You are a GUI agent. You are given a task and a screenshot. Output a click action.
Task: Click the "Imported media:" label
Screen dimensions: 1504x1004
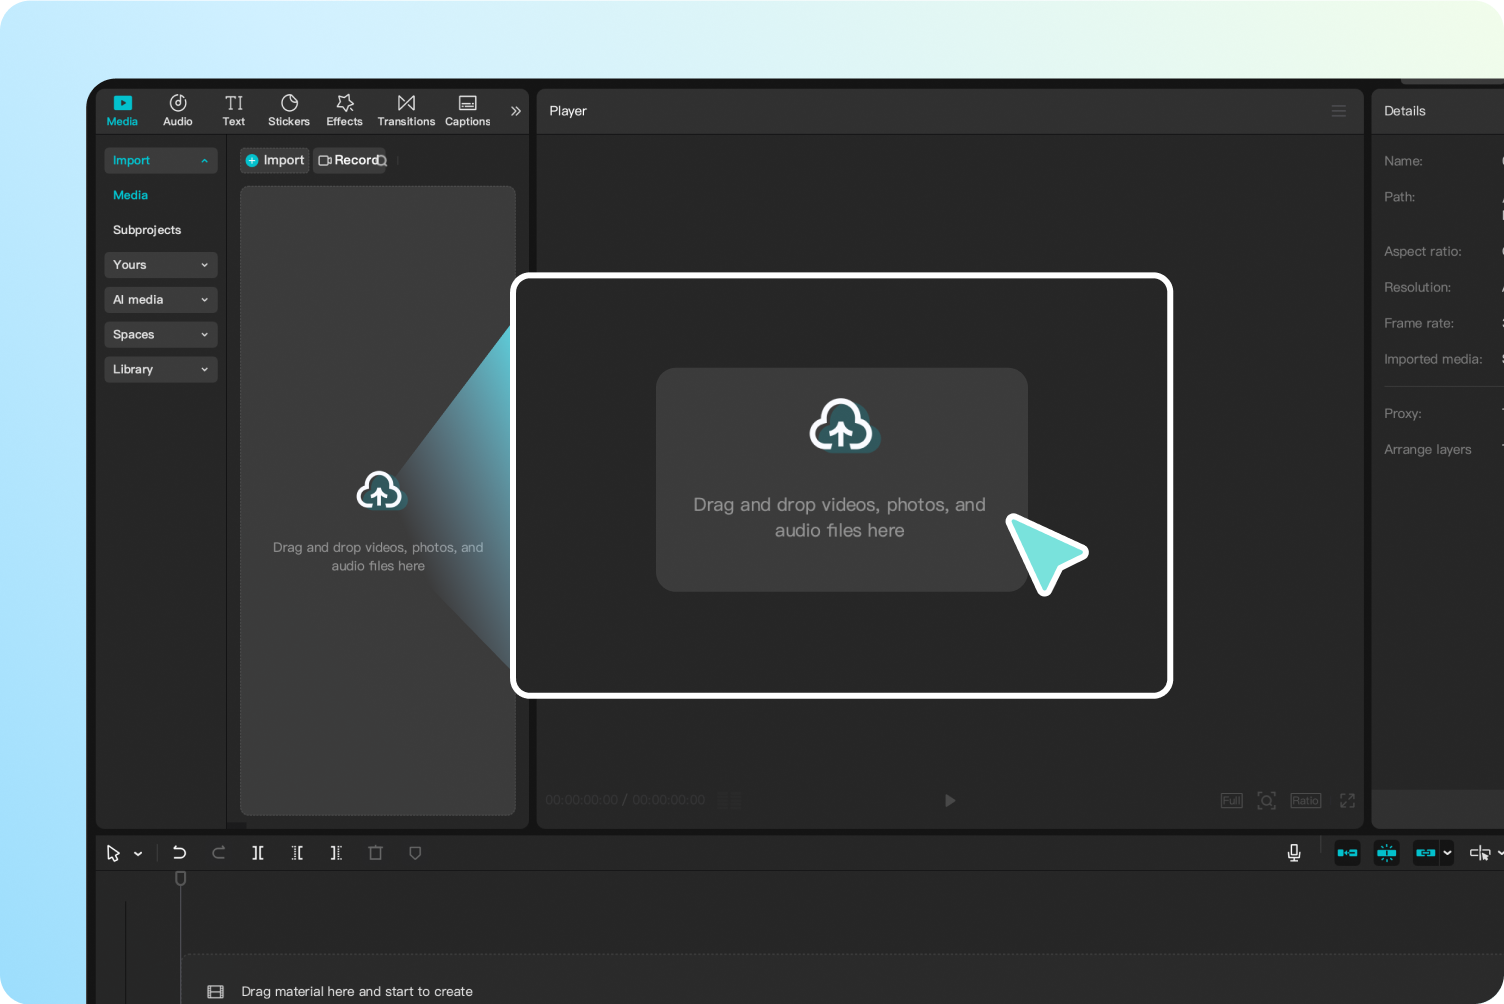(1433, 359)
